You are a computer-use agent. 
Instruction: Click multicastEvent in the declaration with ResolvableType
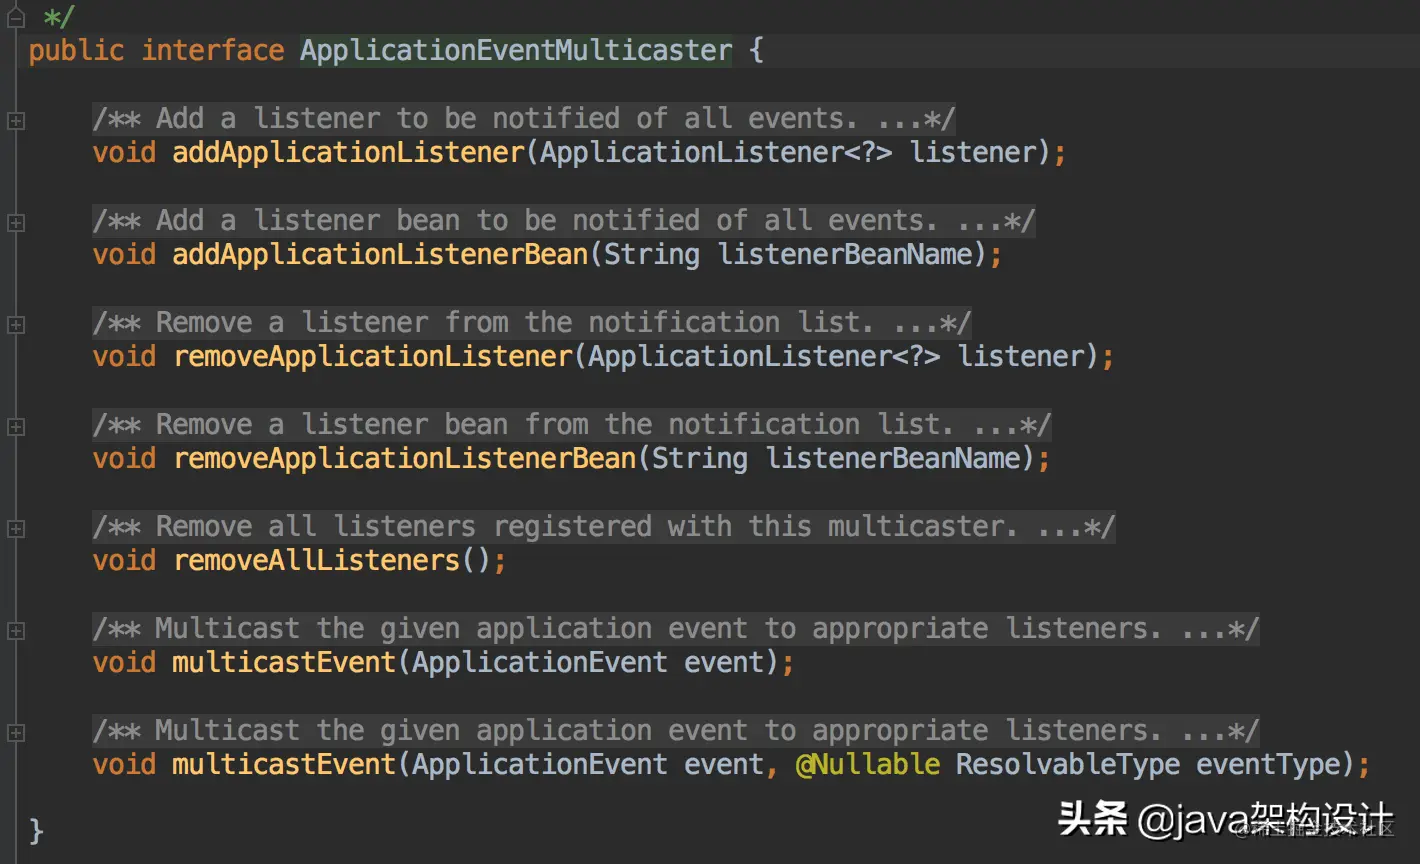[x=284, y=765]
